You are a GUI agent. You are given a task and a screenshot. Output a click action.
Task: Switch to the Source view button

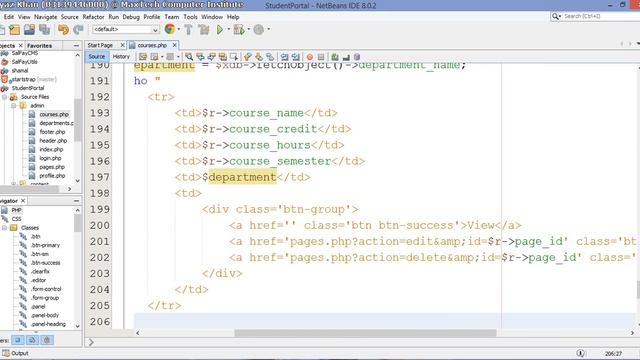(x=97, y=57)
